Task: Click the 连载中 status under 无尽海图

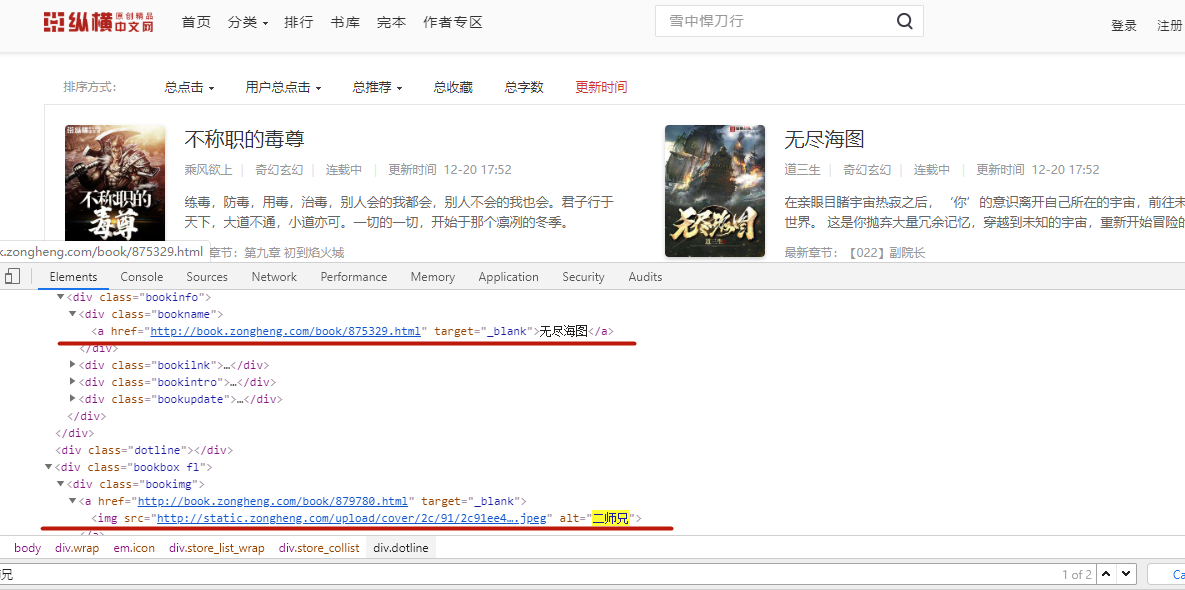Action: 932,170
